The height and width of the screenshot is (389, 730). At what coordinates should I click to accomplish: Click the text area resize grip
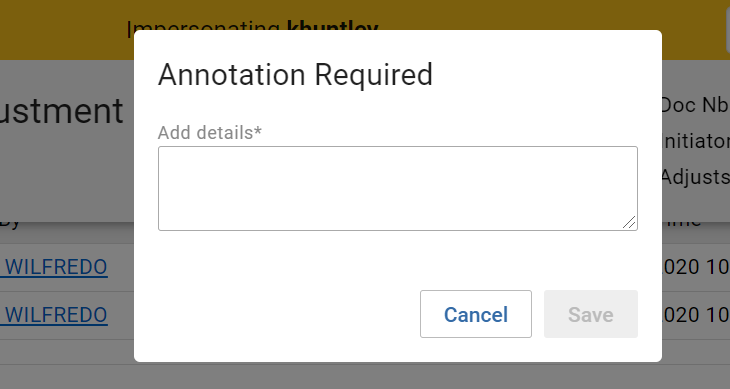pos(629,222)
